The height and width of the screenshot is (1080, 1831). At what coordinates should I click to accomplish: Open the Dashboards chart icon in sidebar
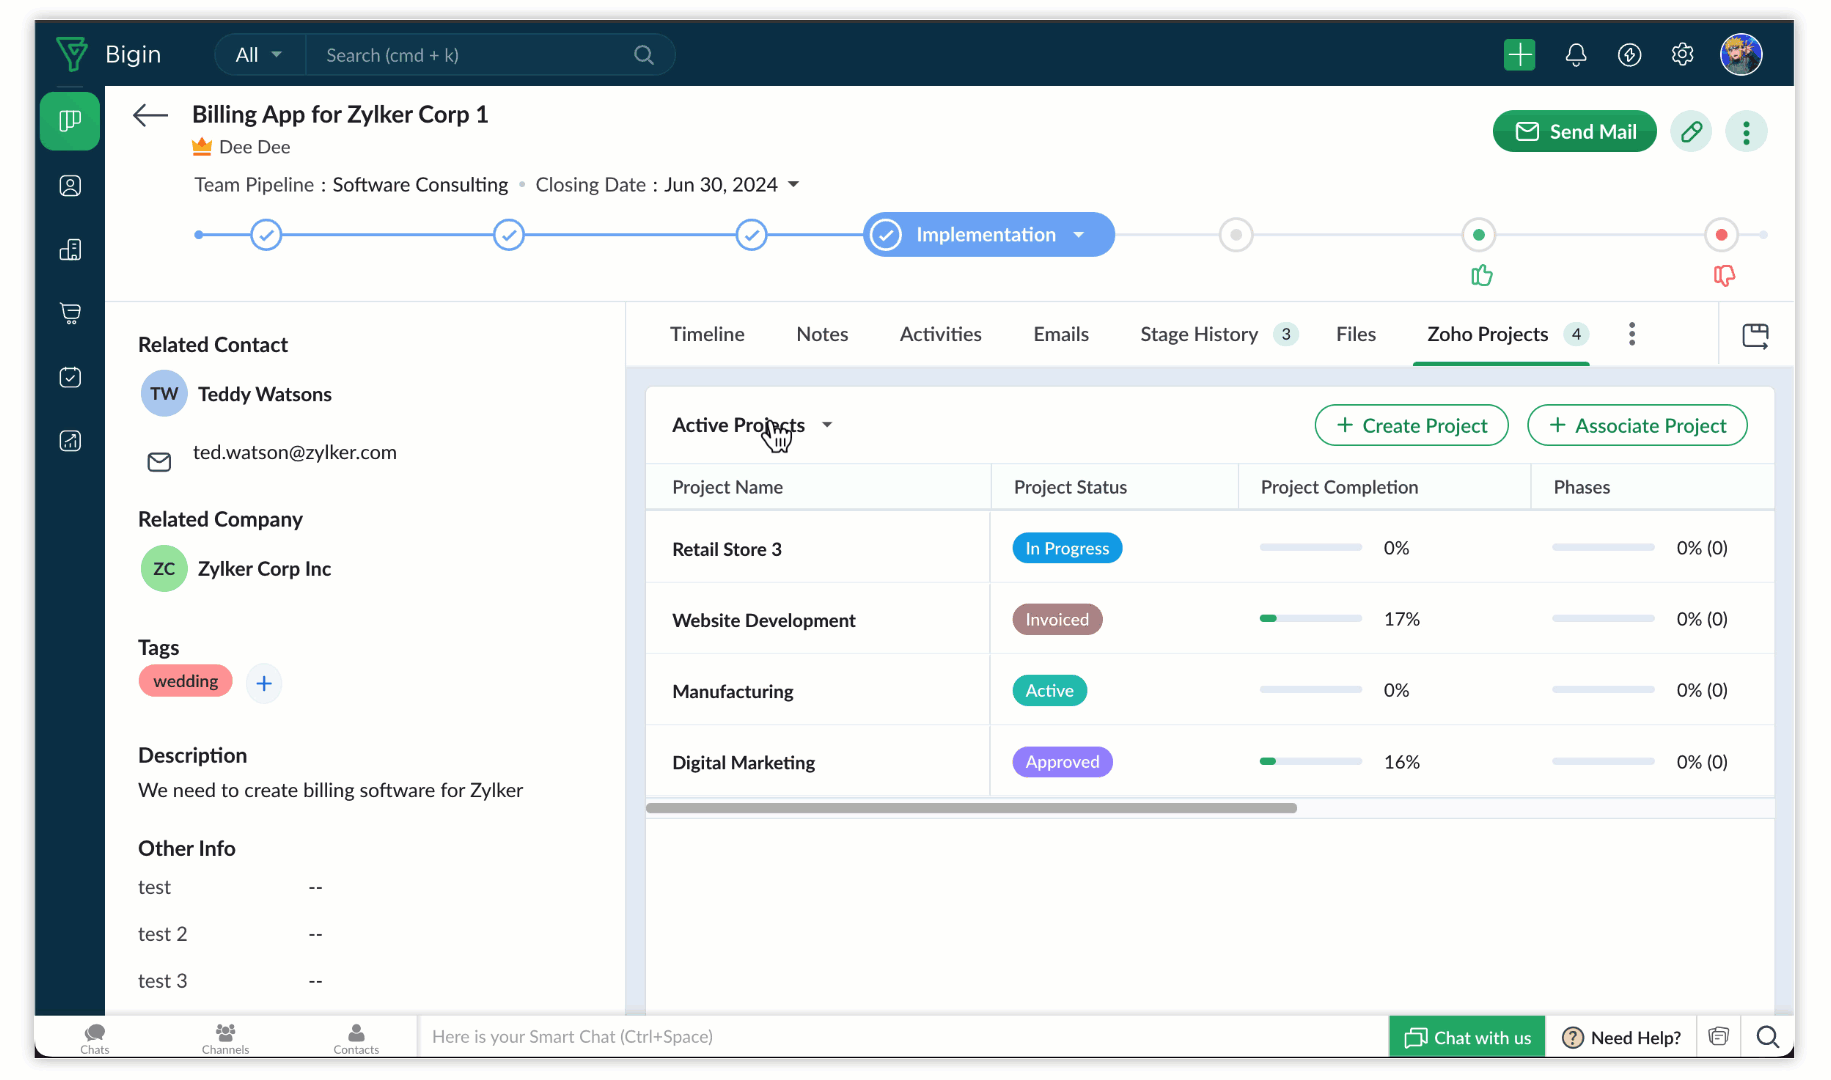pos(70,441)
